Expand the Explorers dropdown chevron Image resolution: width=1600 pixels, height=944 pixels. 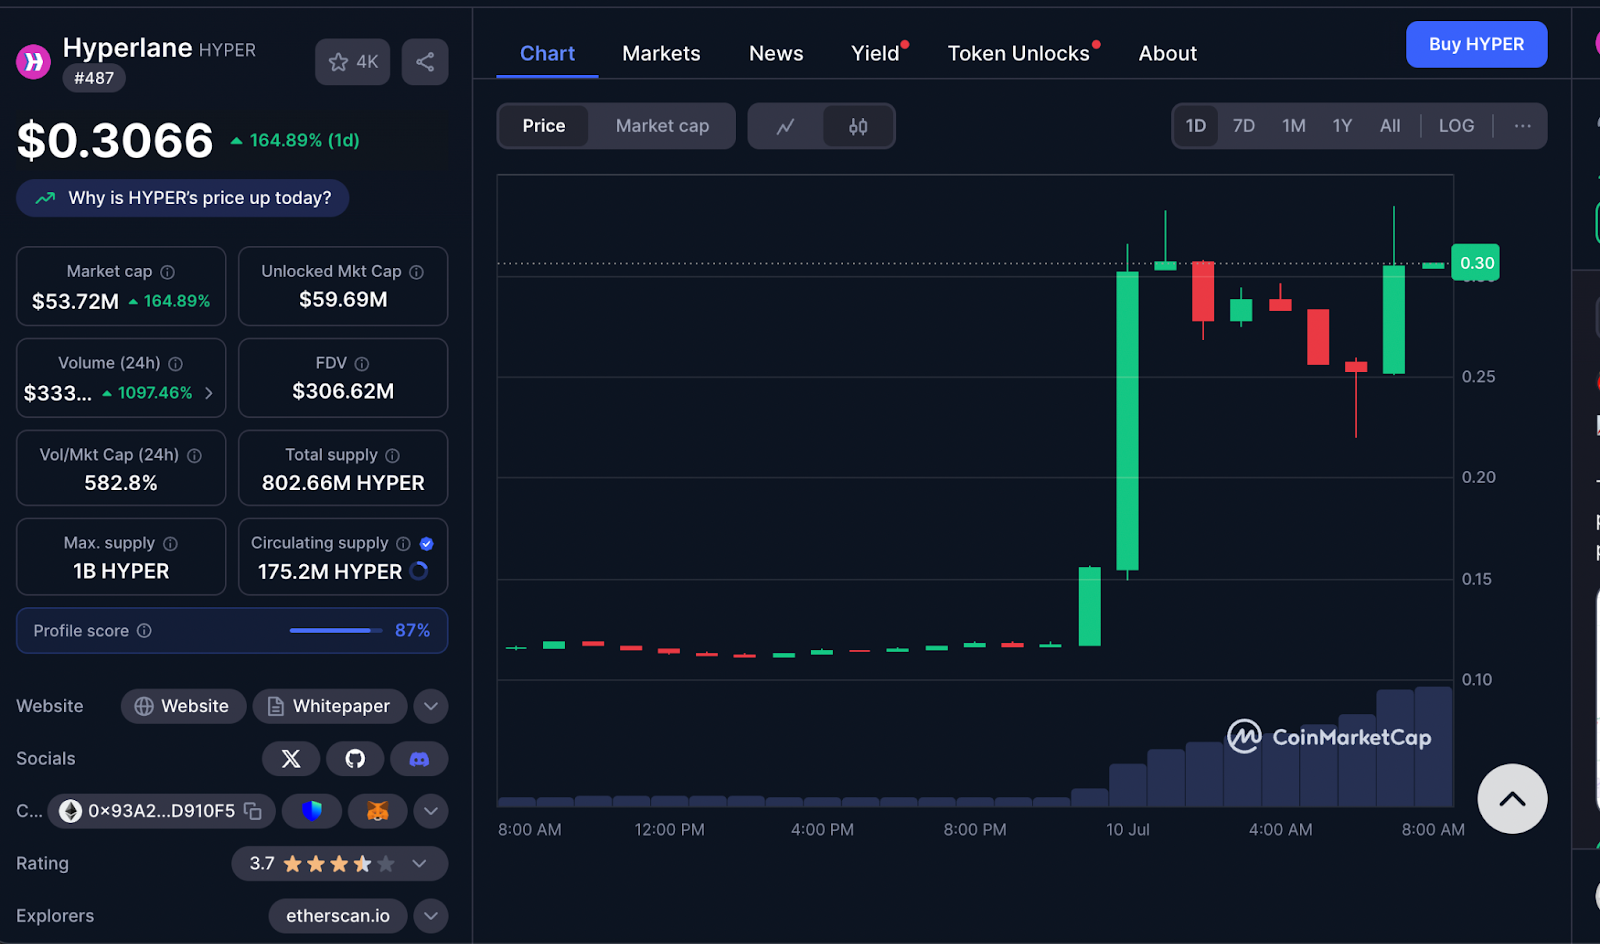click(x=431, y=916)
